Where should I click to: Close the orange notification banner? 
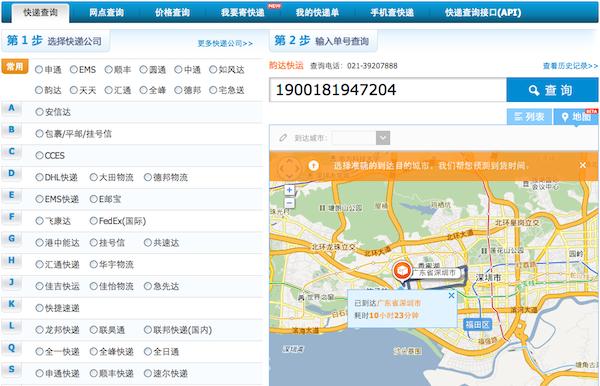pos(582,165)
